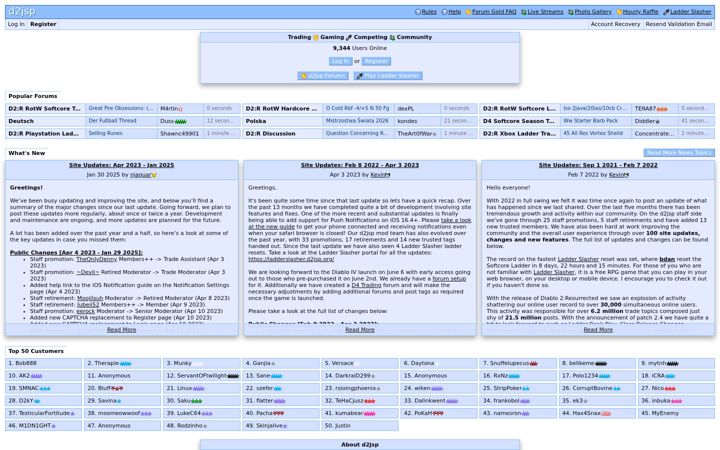Click the icon beside the Rules link
720x450 pixels.
417,12
